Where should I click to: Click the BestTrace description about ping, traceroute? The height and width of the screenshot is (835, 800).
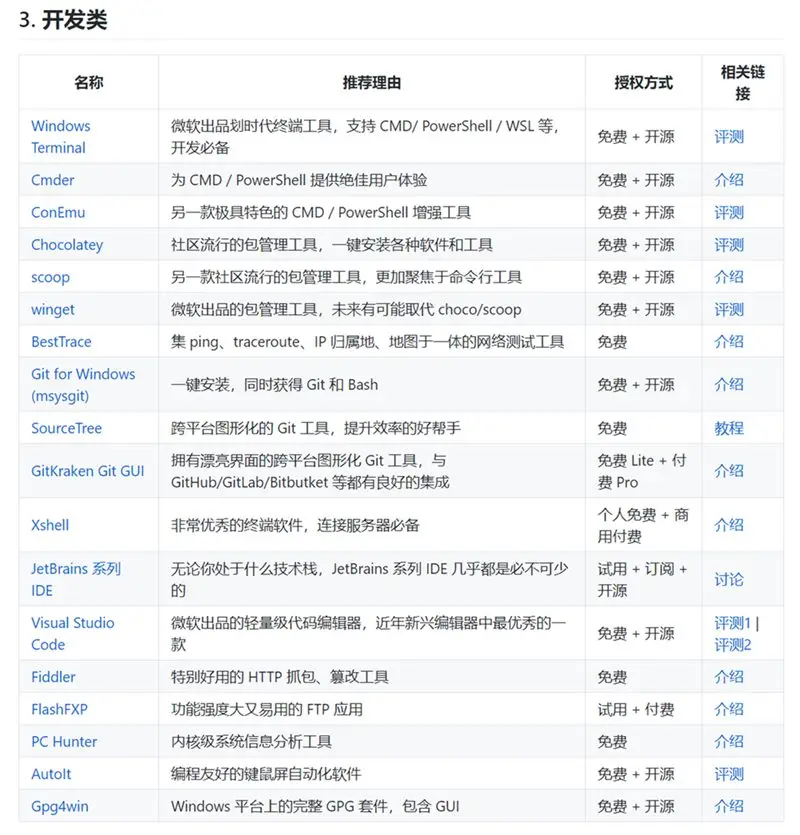(x=367, y=342)
